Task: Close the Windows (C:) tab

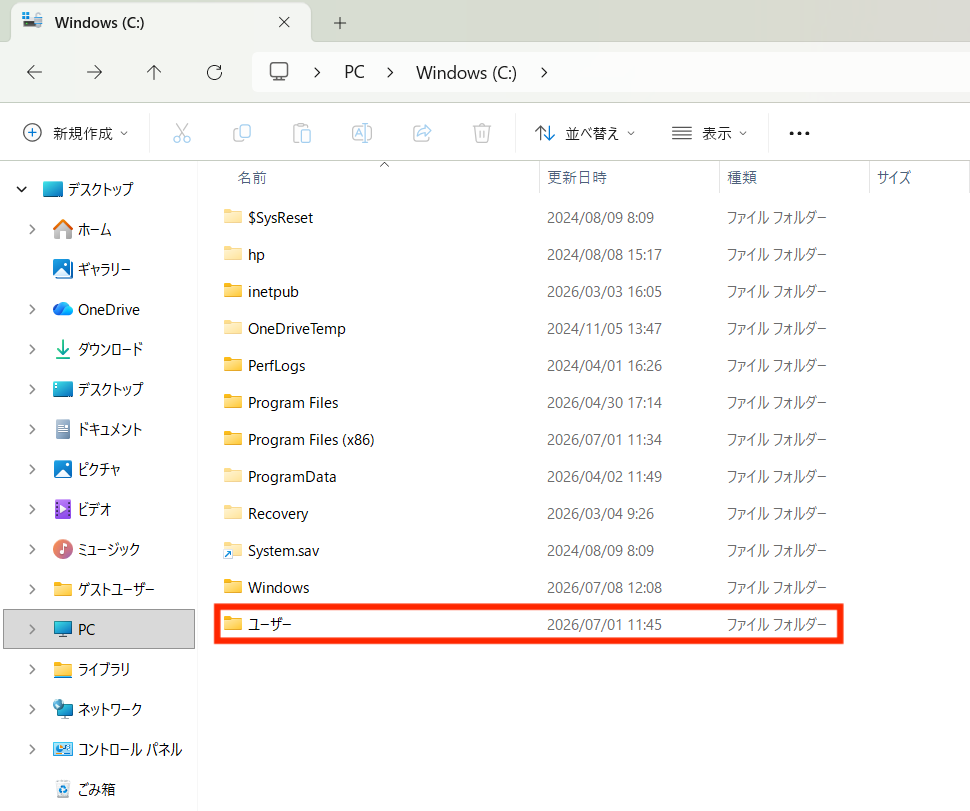Action: click(284, 23)
